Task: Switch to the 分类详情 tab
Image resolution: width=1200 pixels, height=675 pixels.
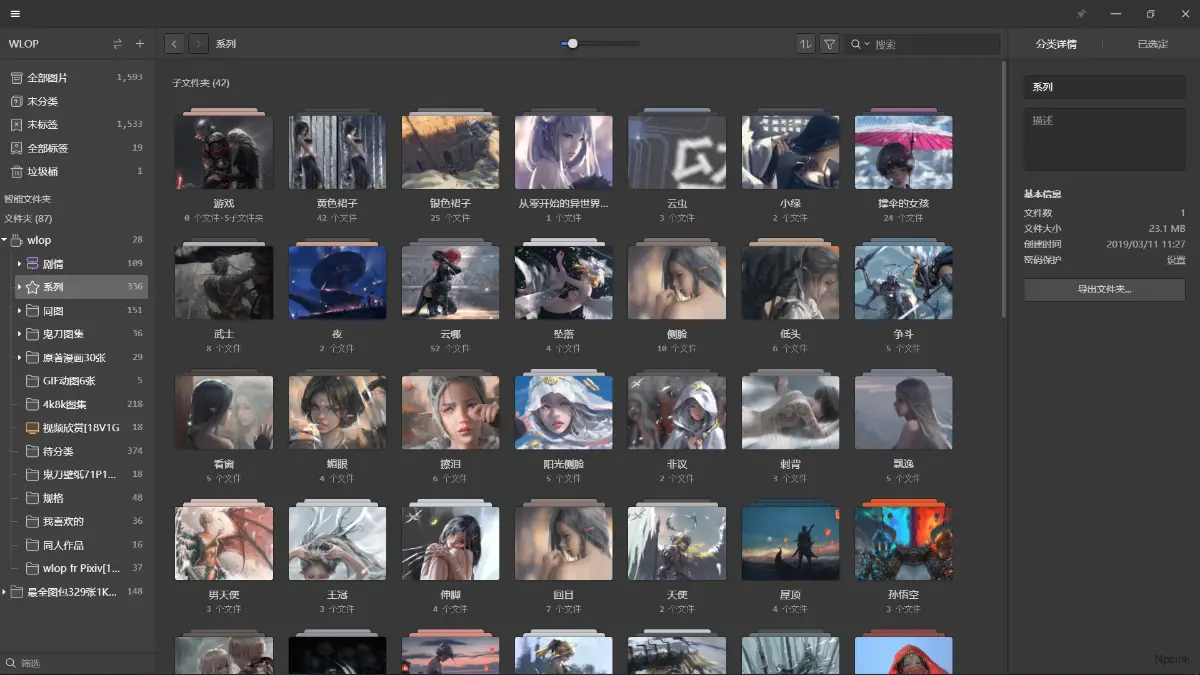Action: click(1056, 44)
